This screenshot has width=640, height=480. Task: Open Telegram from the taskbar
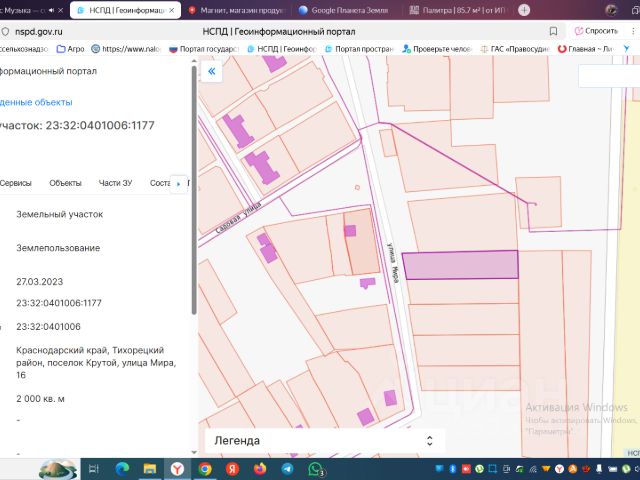coord(287,468)
